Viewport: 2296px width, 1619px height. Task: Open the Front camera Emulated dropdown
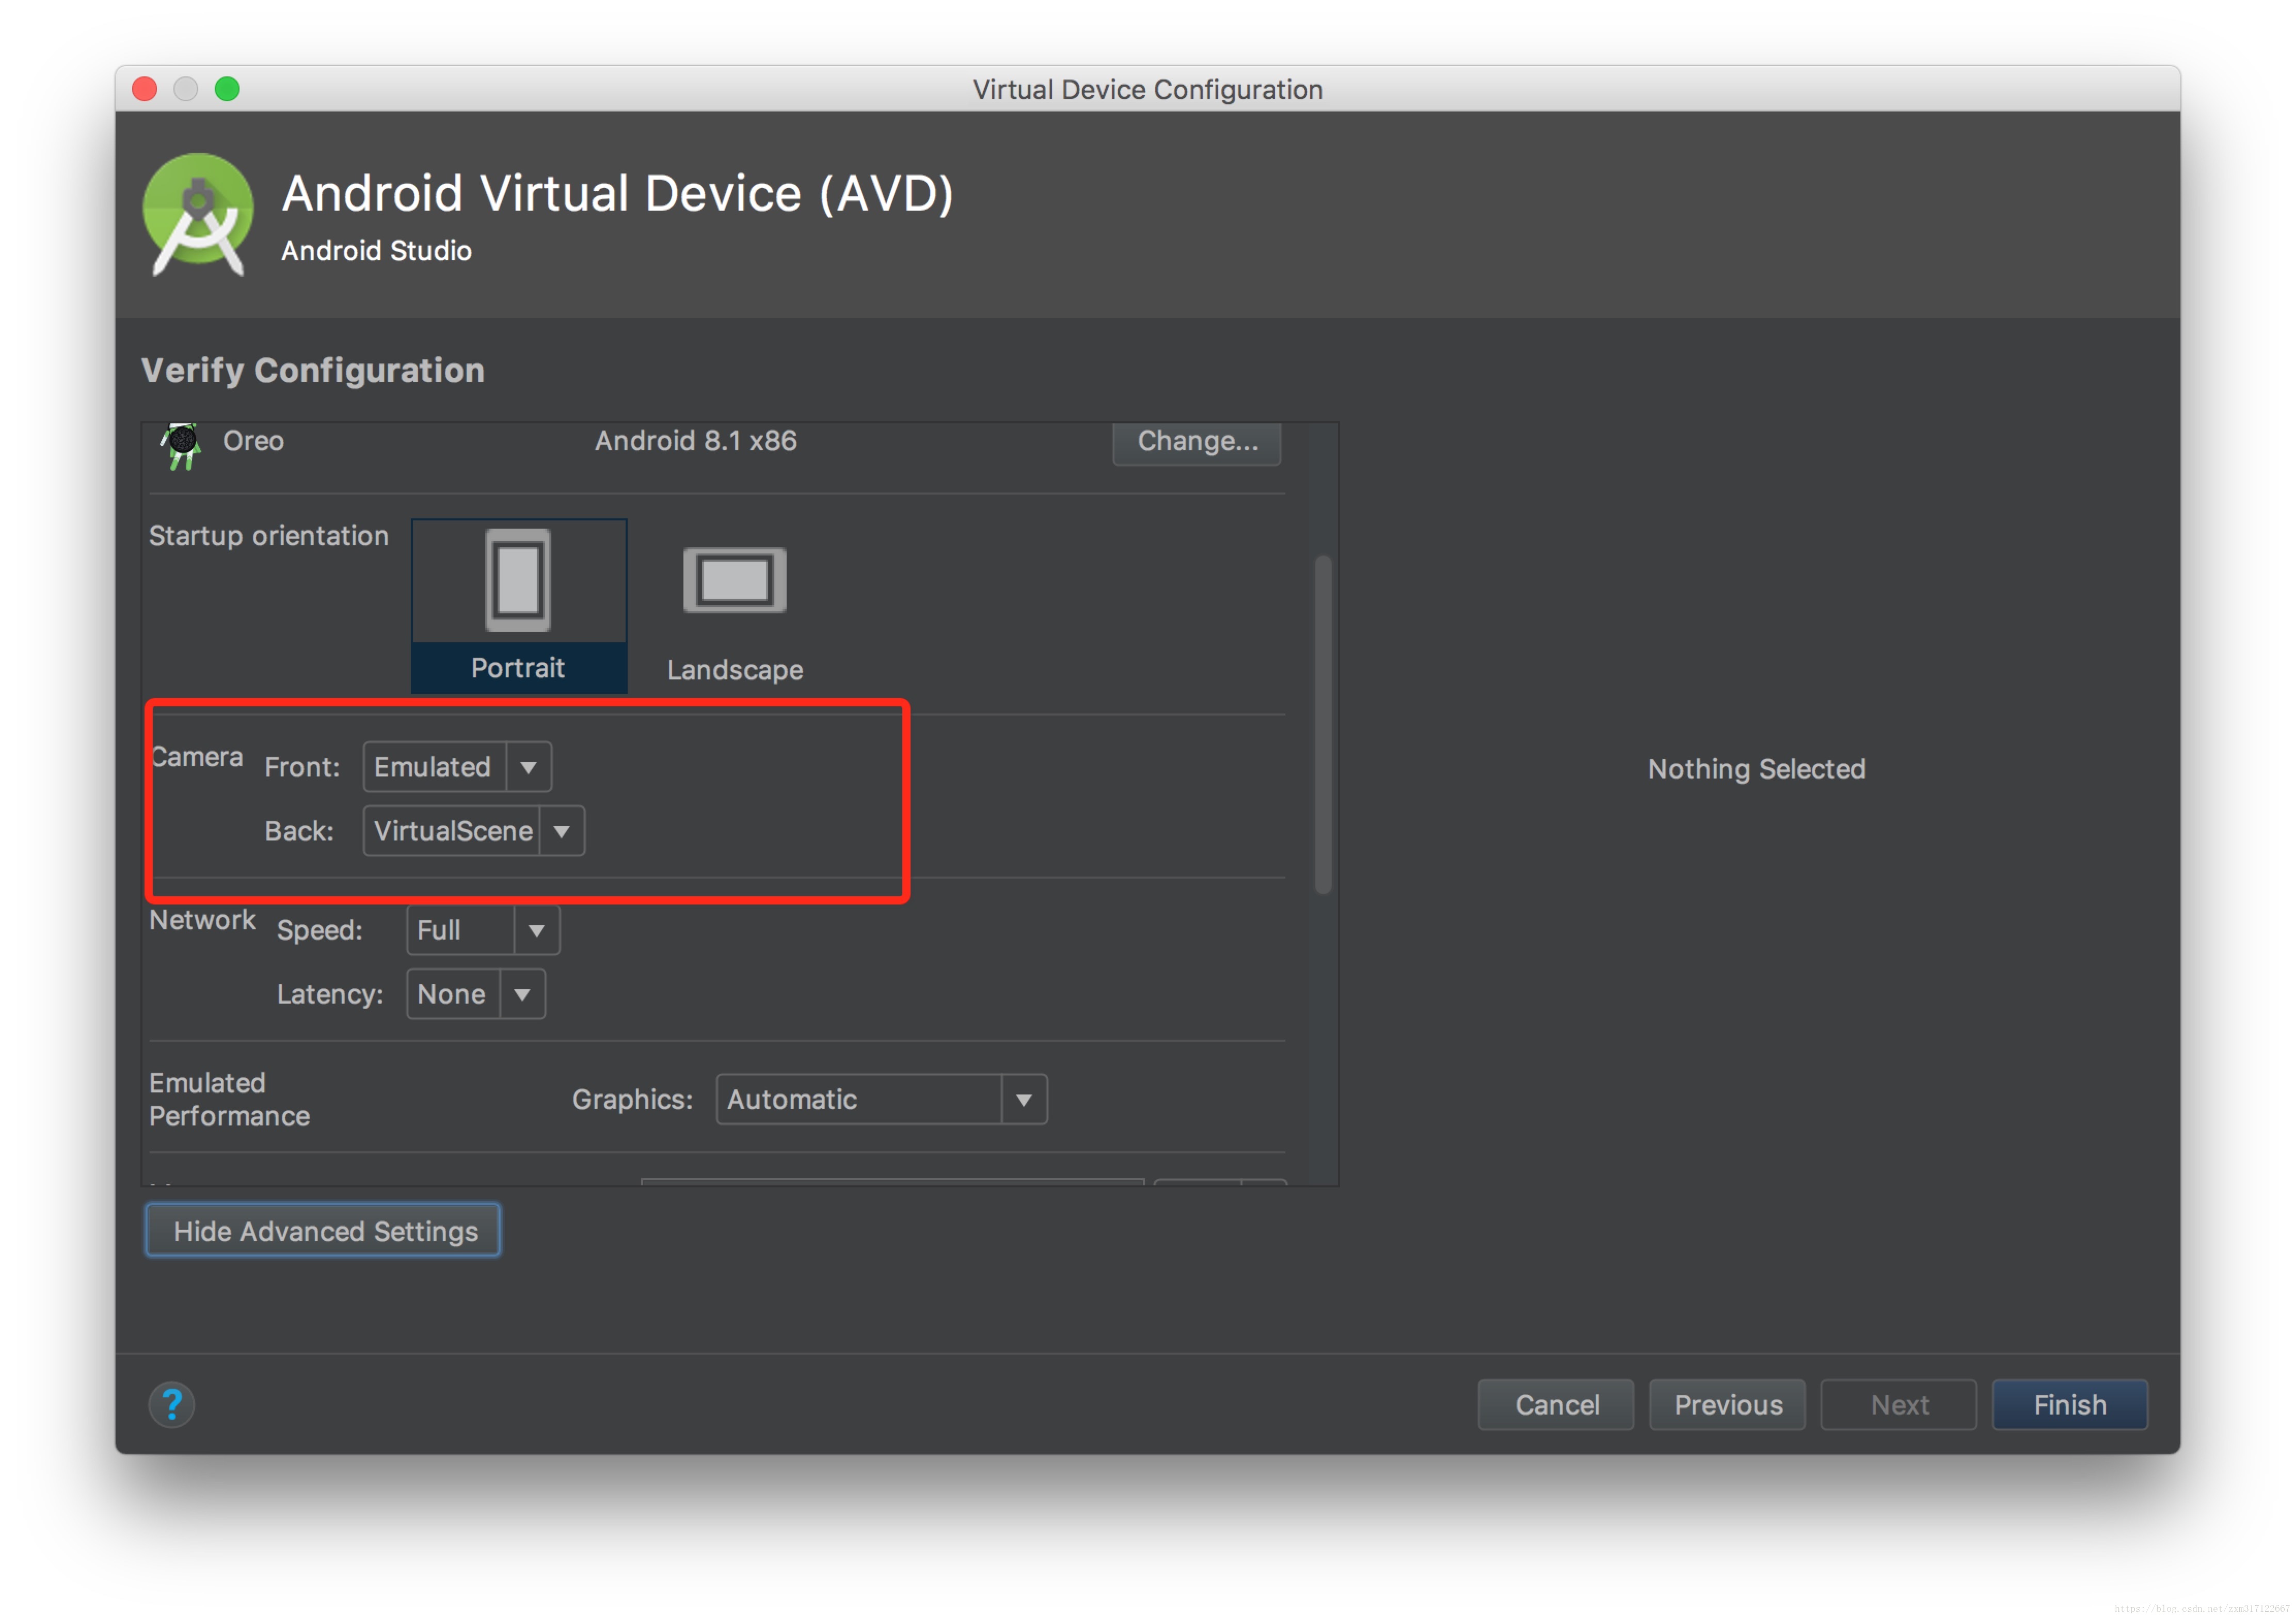457,767
